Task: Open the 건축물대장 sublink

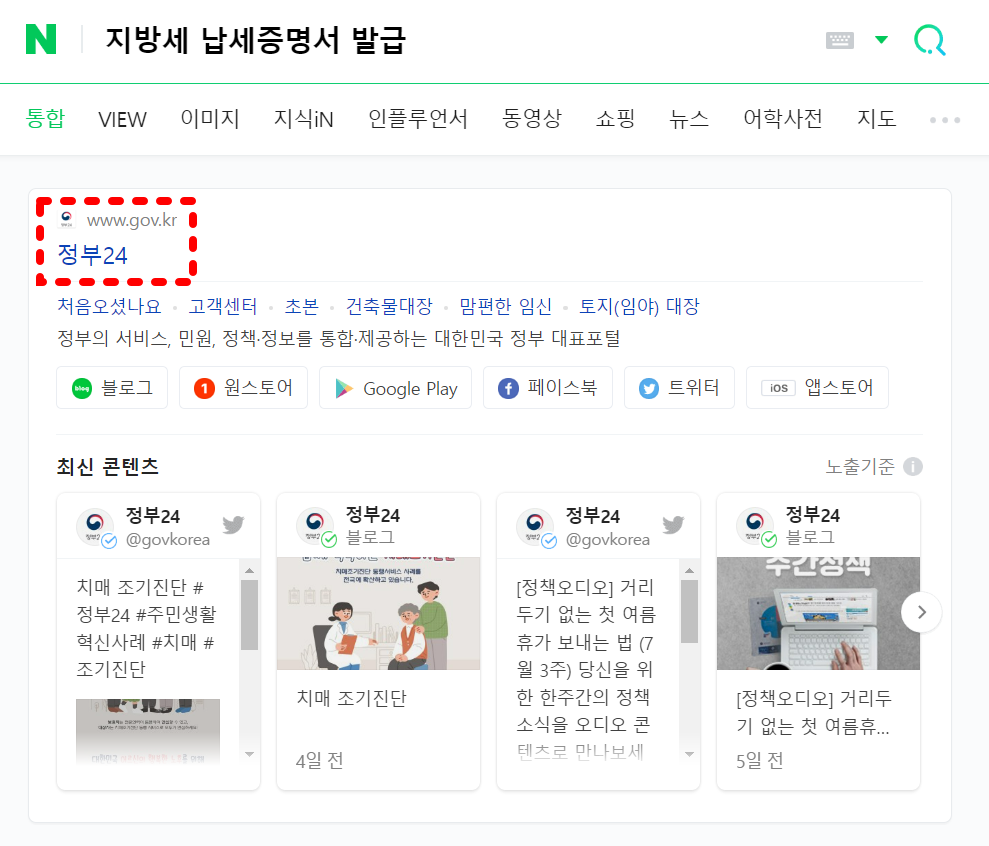Action: pos(389,306)
